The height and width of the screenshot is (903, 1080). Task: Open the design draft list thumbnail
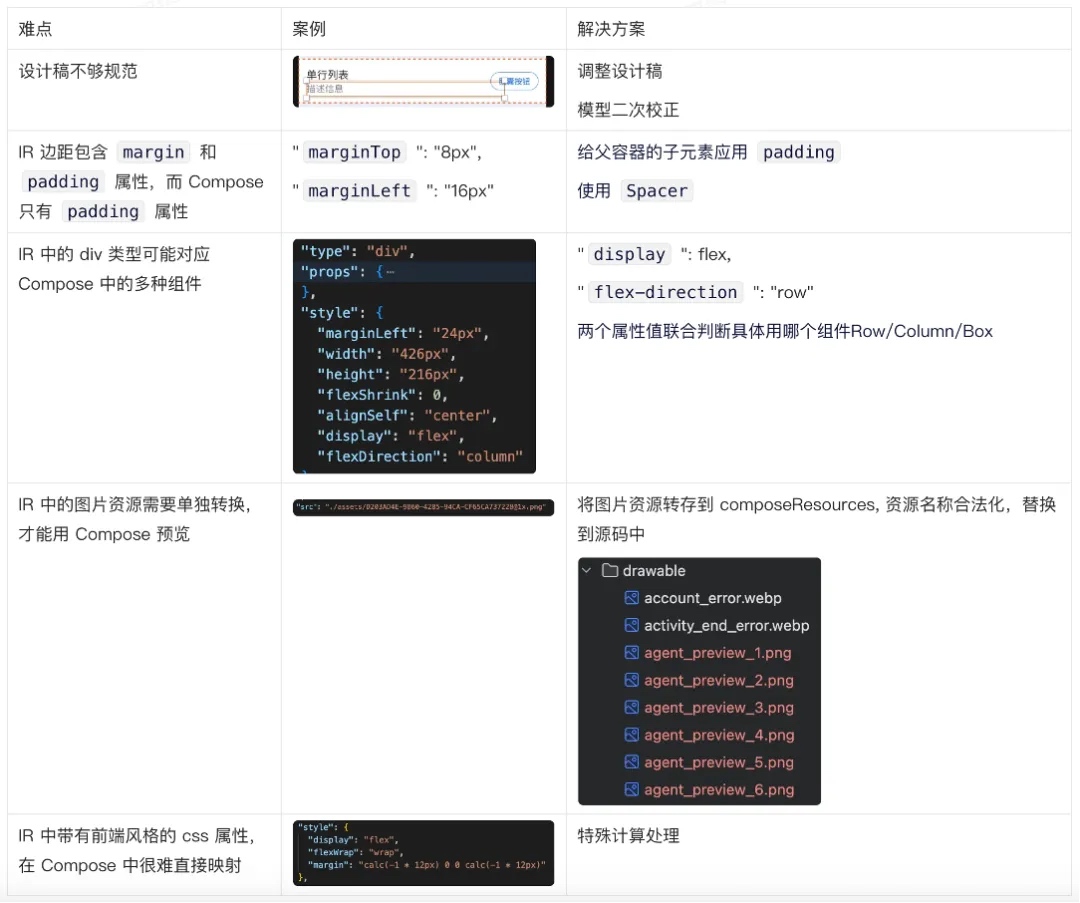(423, 81)
